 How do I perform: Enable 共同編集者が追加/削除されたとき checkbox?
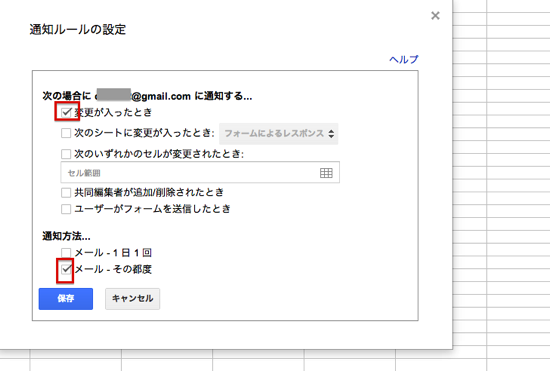tap(66, 193)
